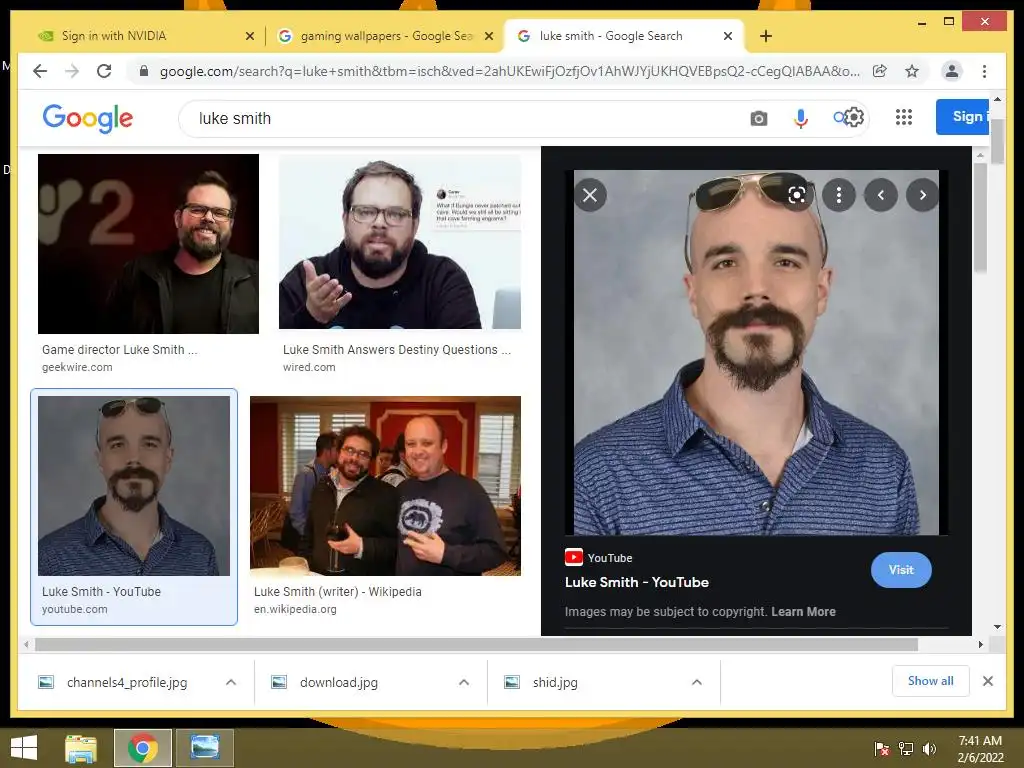The height and width of the screenshot is (768, 1024).
Task: Open the photo viewer taskbar app
Action: point(204,748)
